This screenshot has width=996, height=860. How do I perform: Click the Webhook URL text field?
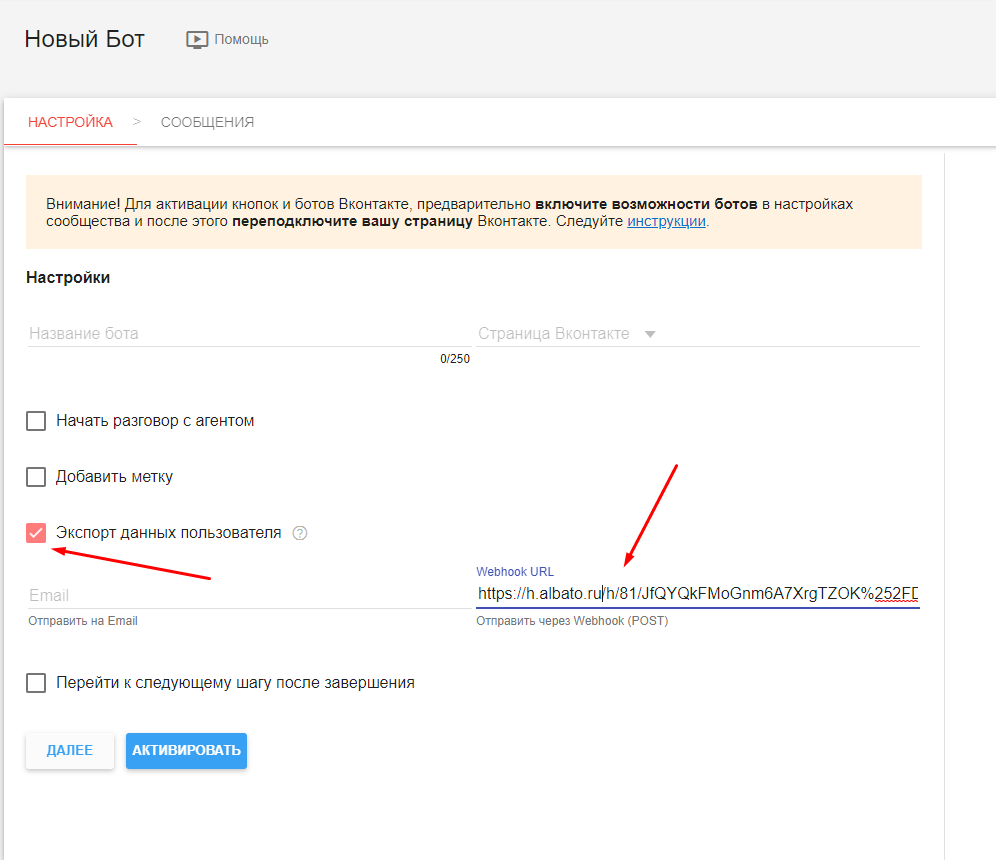coord(696,594)
